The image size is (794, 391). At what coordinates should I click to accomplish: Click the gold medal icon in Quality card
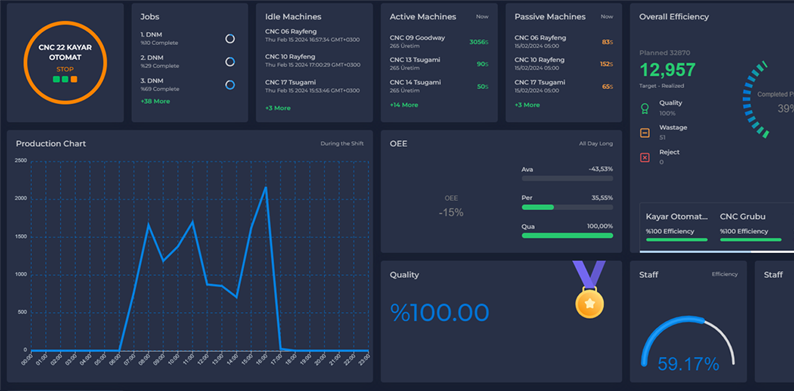coord(589,290)
